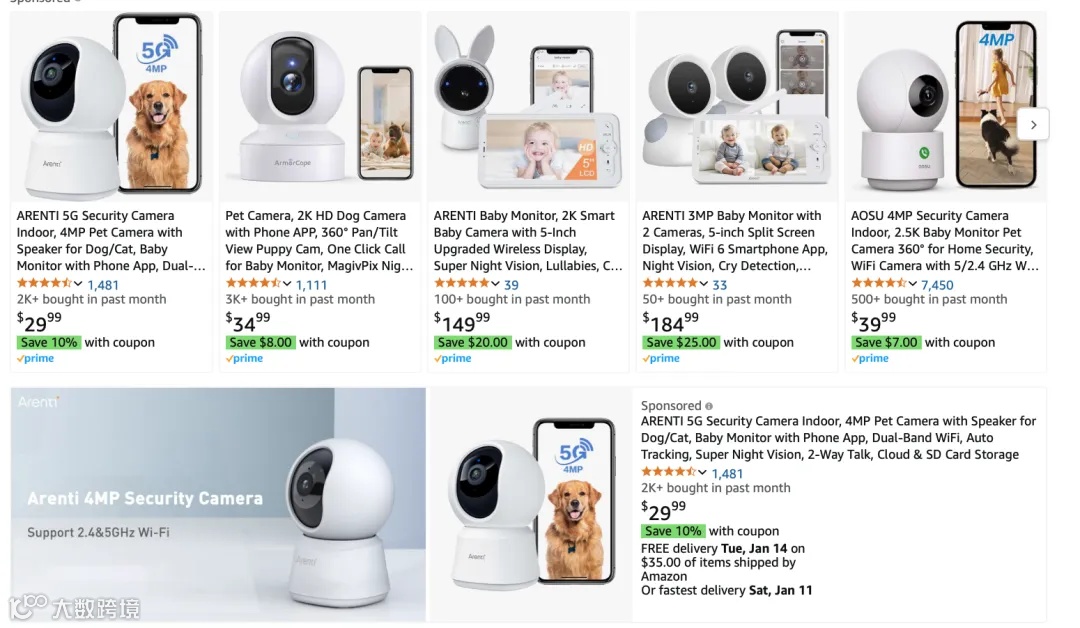Clip the Save 10% coupon on first product
Image resolution: width=1080 pixels, height=628 pixels.
(x=48, y=342)
